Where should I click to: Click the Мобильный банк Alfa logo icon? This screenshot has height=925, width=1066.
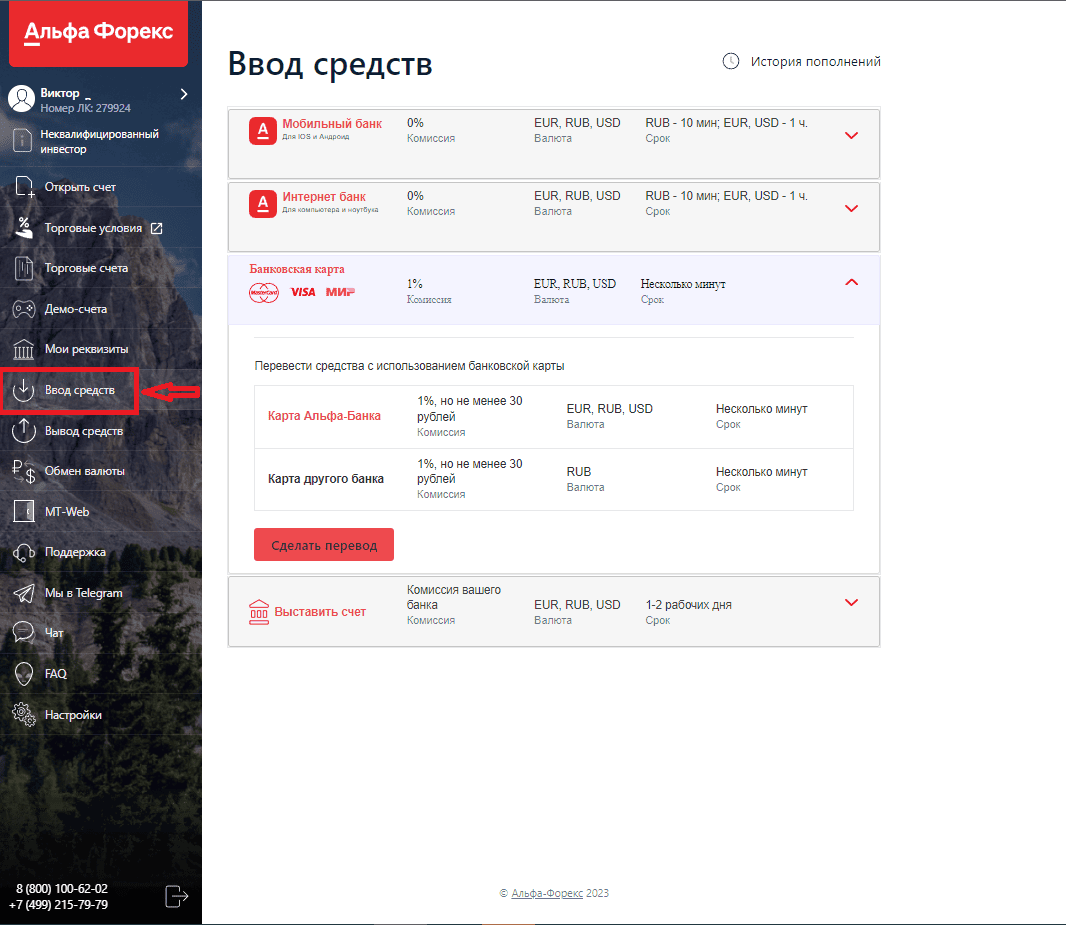[263, 130]
